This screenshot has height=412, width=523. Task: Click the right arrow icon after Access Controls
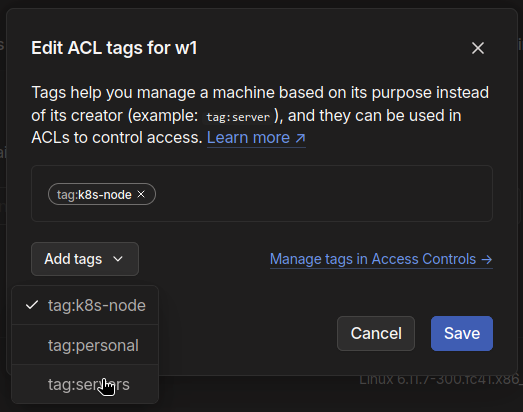tap(487, 259)
